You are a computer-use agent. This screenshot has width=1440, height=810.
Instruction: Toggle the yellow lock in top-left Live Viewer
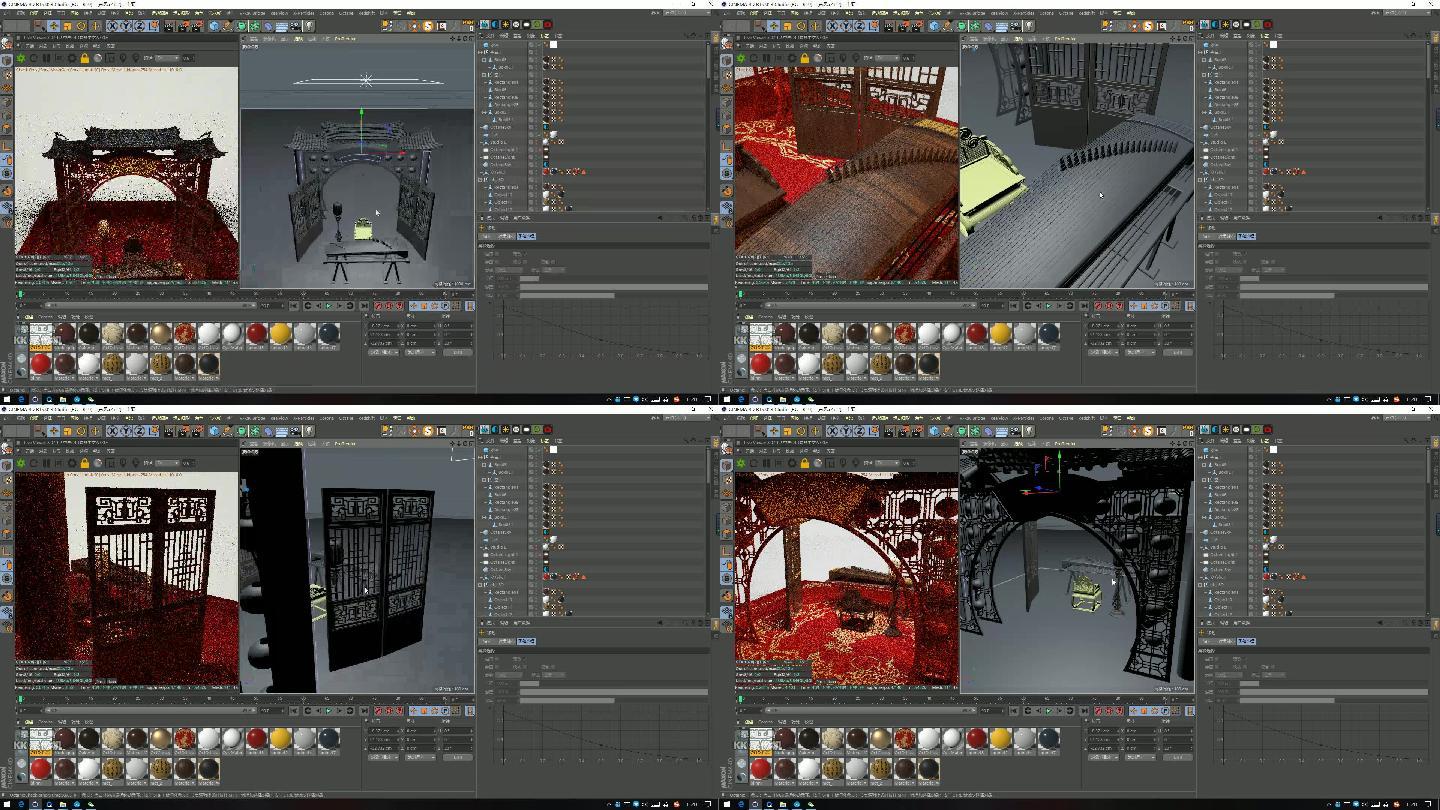(85, 59)
